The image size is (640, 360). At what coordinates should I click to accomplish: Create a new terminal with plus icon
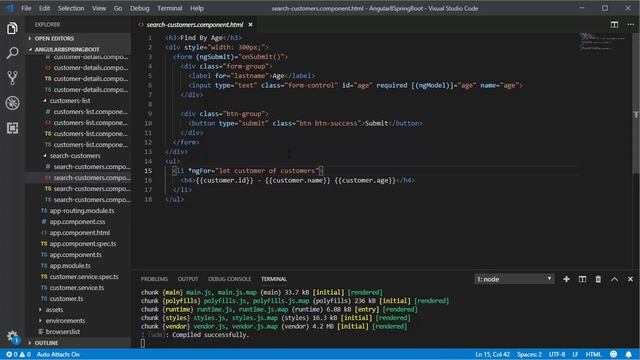click(x=566, y=279)
